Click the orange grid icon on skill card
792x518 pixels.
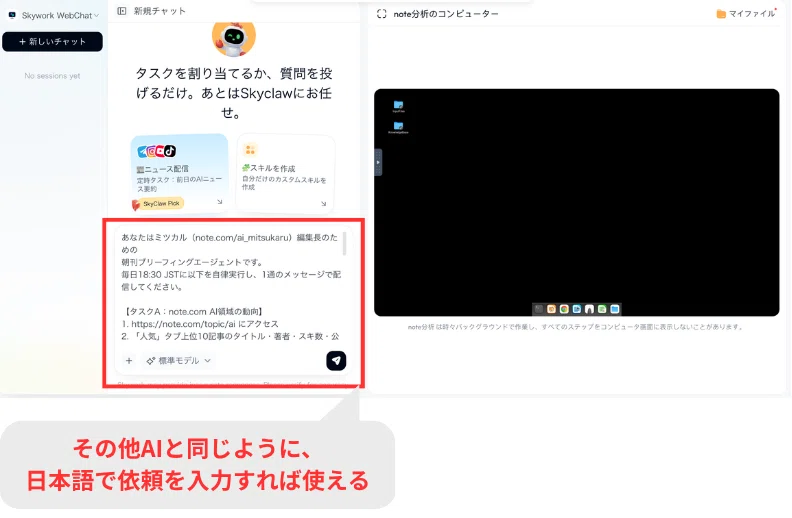(x=250, y=150)
